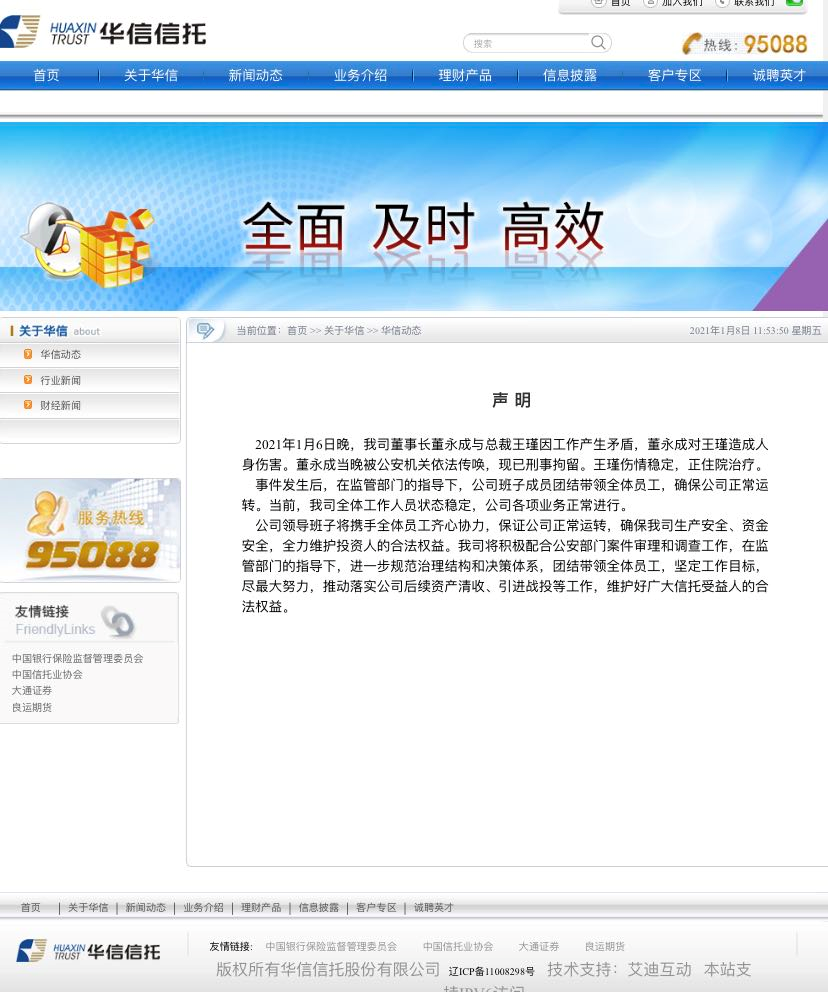Click the green icon at top right corner

pos(794,4)
